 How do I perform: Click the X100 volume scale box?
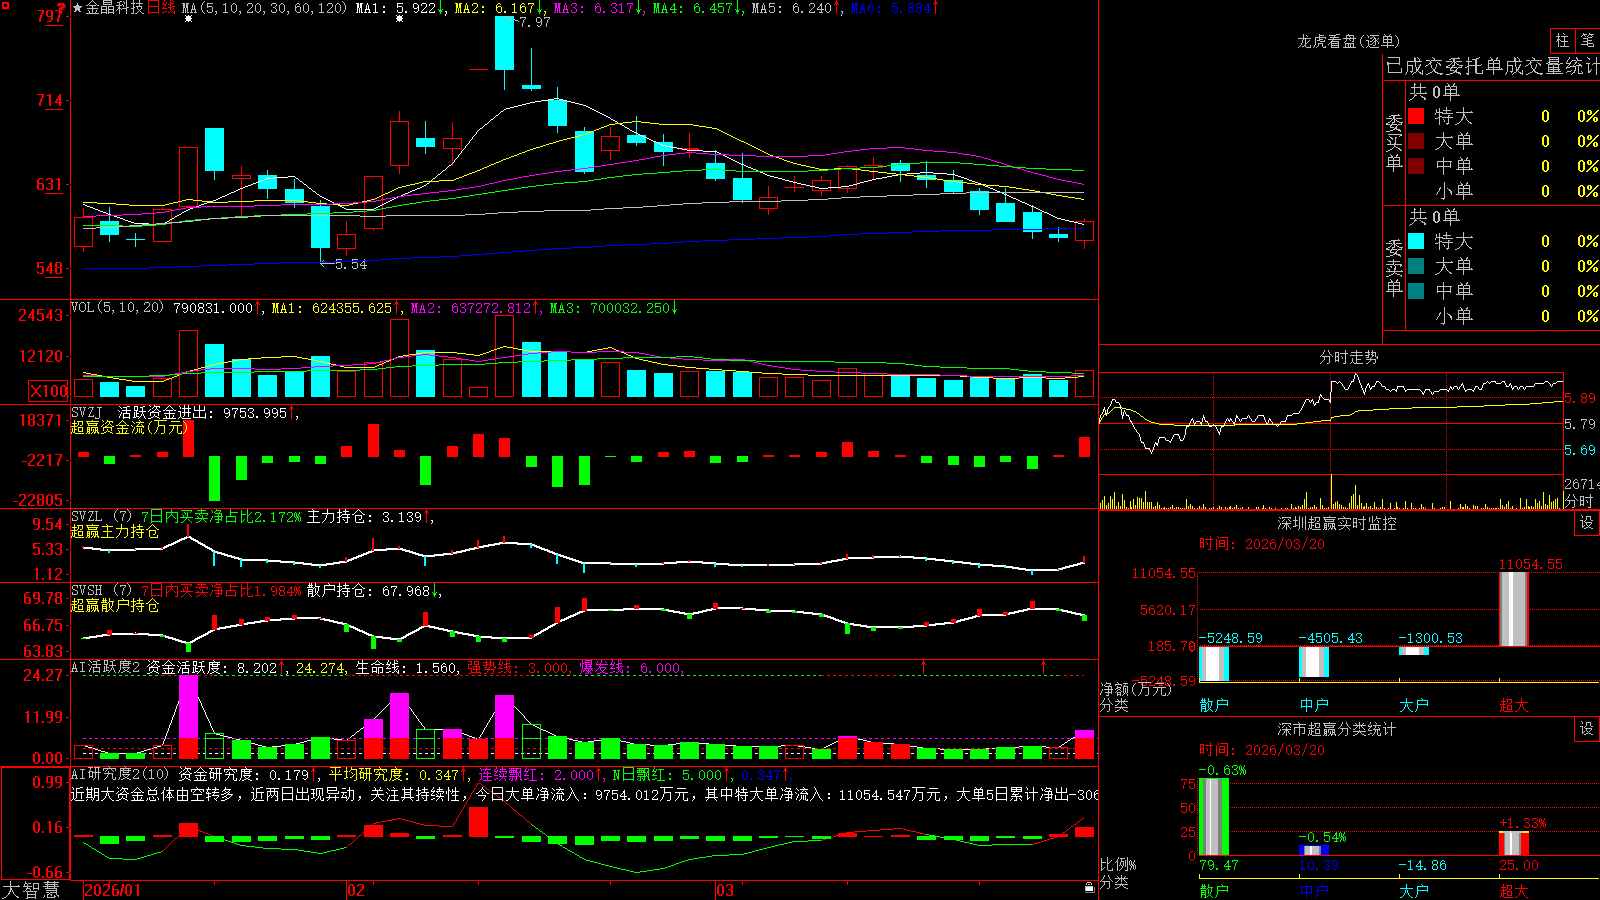point(48,391)
